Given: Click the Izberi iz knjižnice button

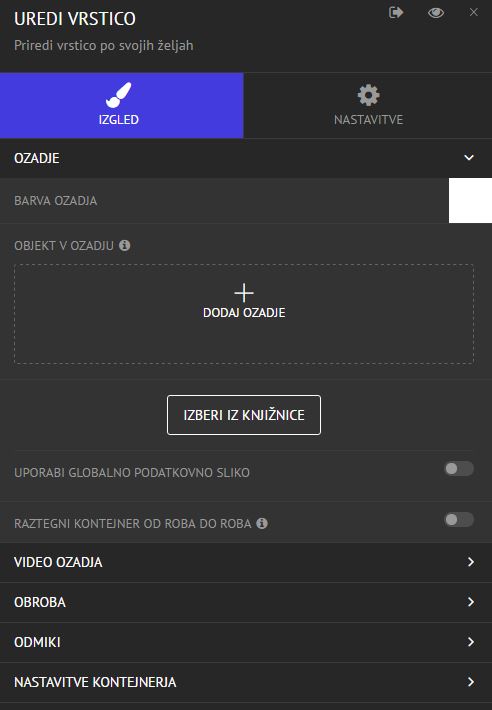Looking at the screenshot, I should 244,415.
